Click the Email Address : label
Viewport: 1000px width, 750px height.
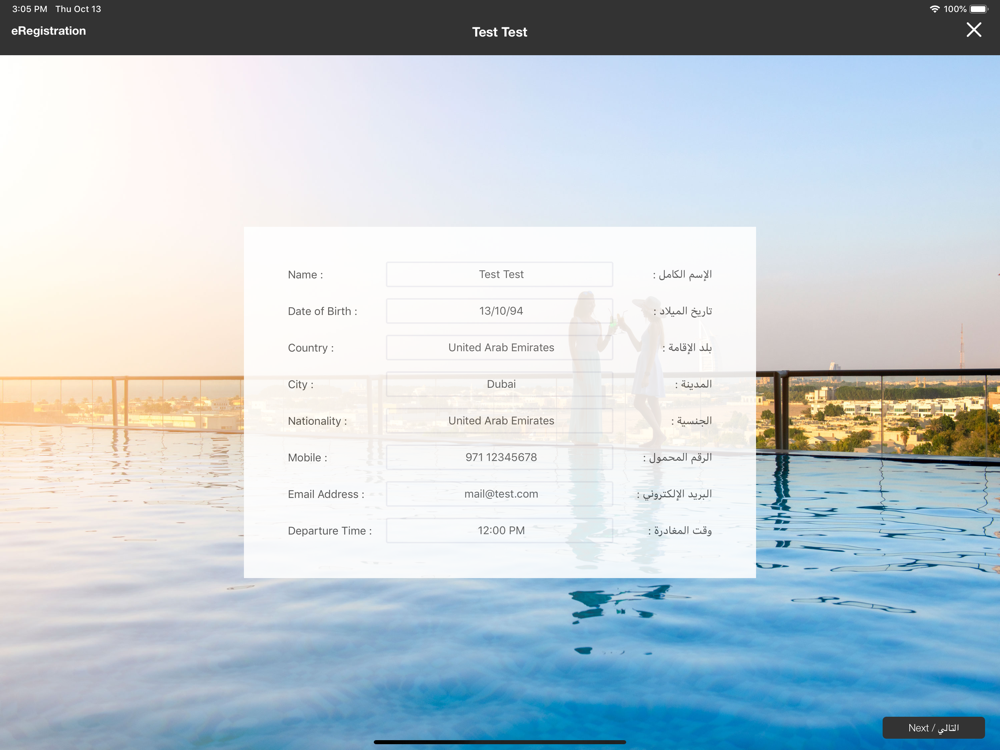click(x=326, y=494)
